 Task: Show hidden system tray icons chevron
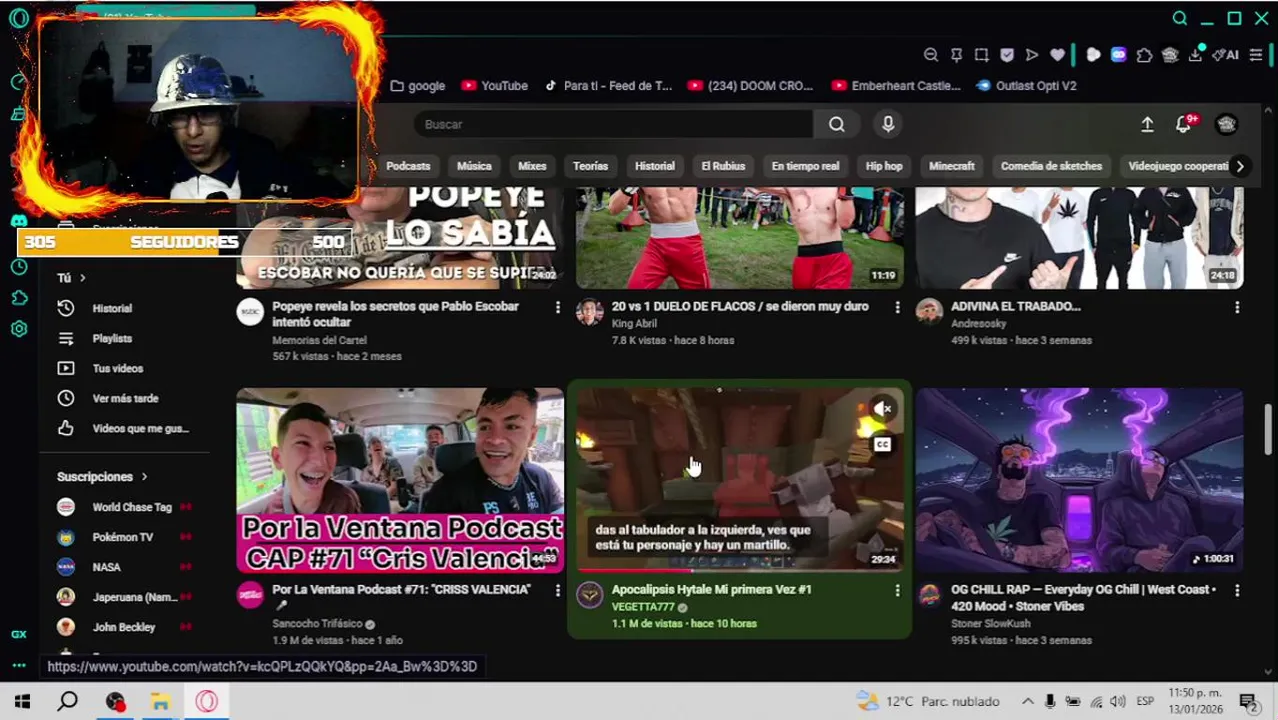pyautogui.click(x=1027, y=701)
